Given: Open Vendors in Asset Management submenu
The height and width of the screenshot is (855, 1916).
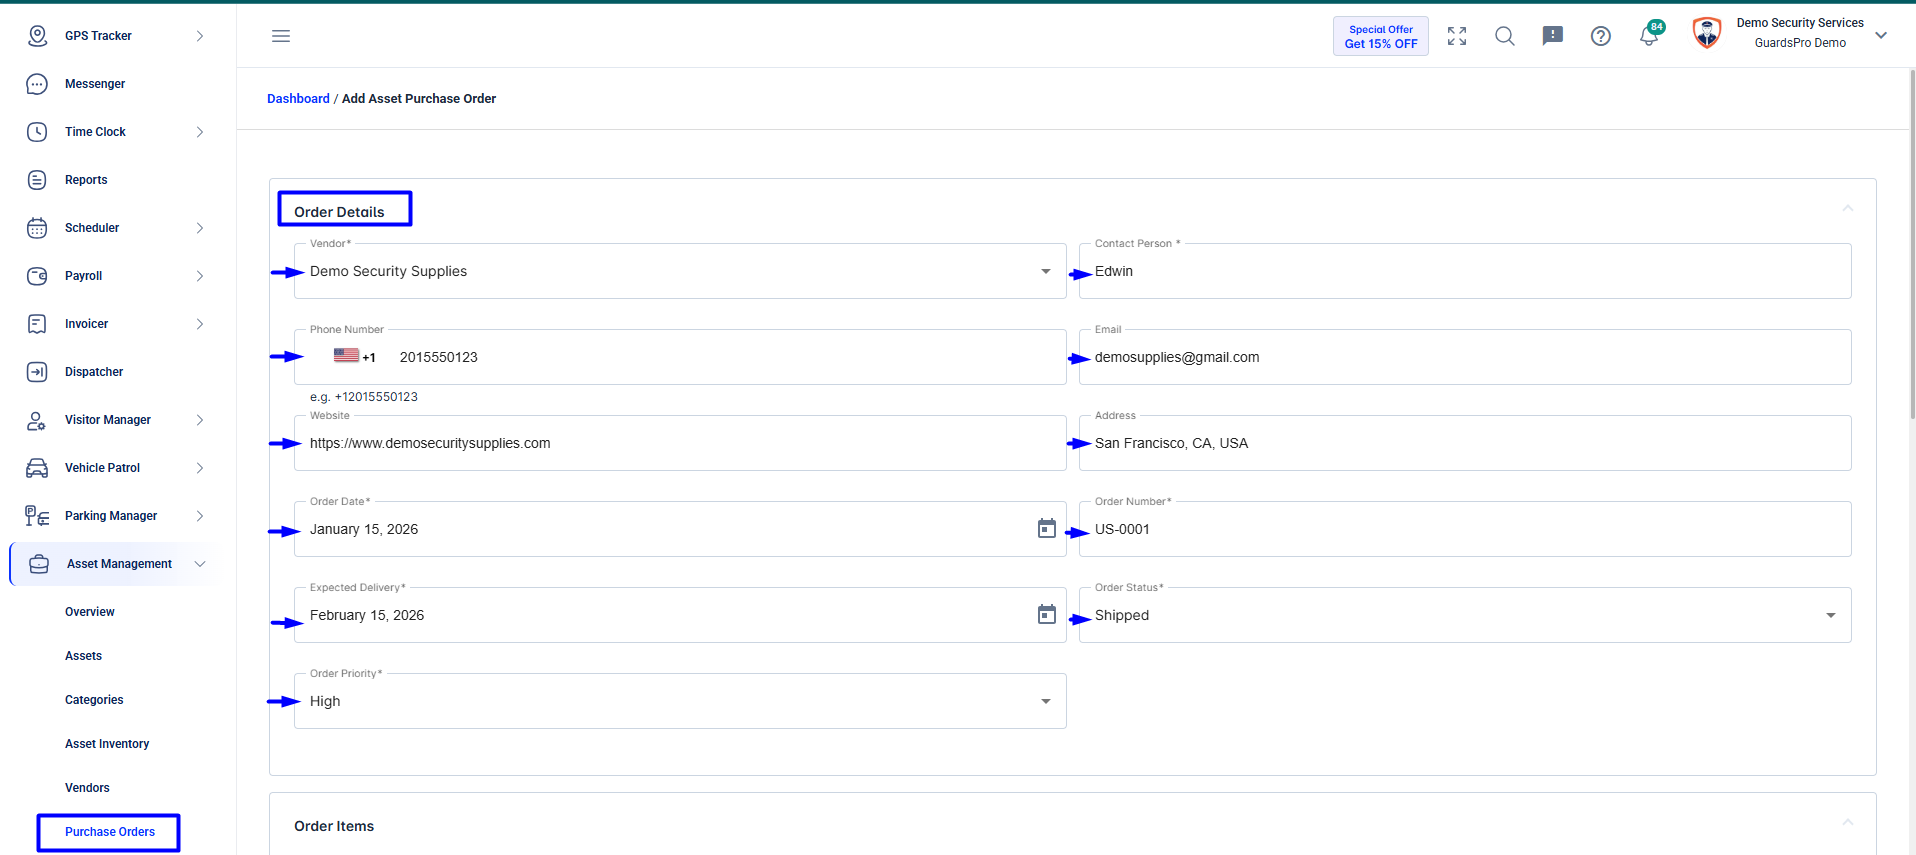Looking at the screenshot, I should point(87,788).
